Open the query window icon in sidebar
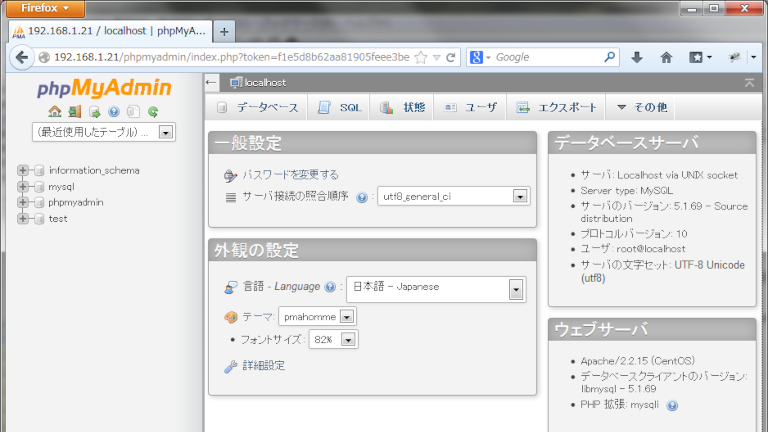The height and width of the screenshot is (432, 768). [x=94, y=112]
